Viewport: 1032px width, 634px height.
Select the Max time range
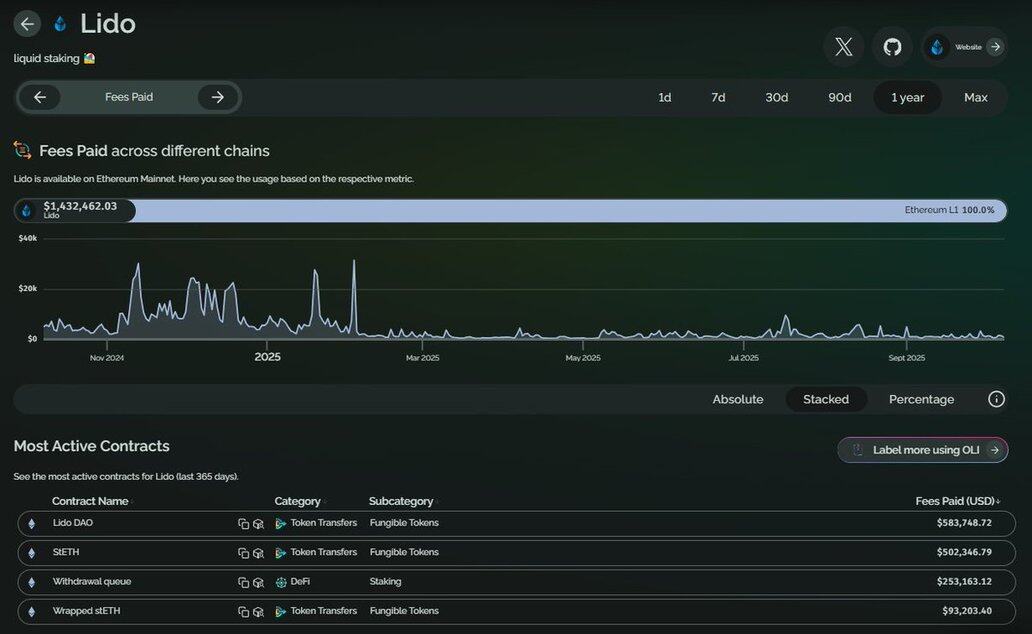coord(975,97)
